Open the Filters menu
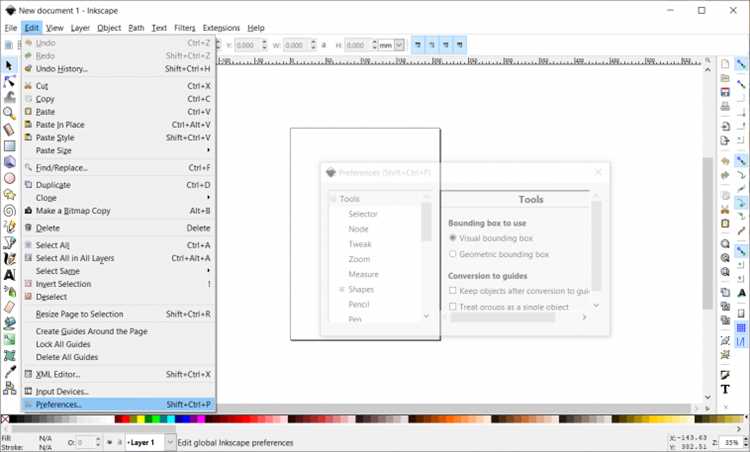Screen dimensions: 750x452 [x=185, y=28]
